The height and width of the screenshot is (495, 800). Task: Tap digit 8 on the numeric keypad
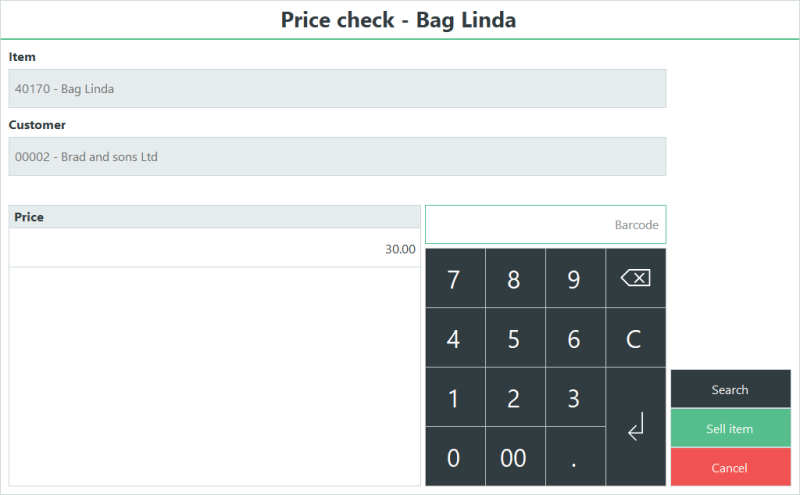point(515,278)
